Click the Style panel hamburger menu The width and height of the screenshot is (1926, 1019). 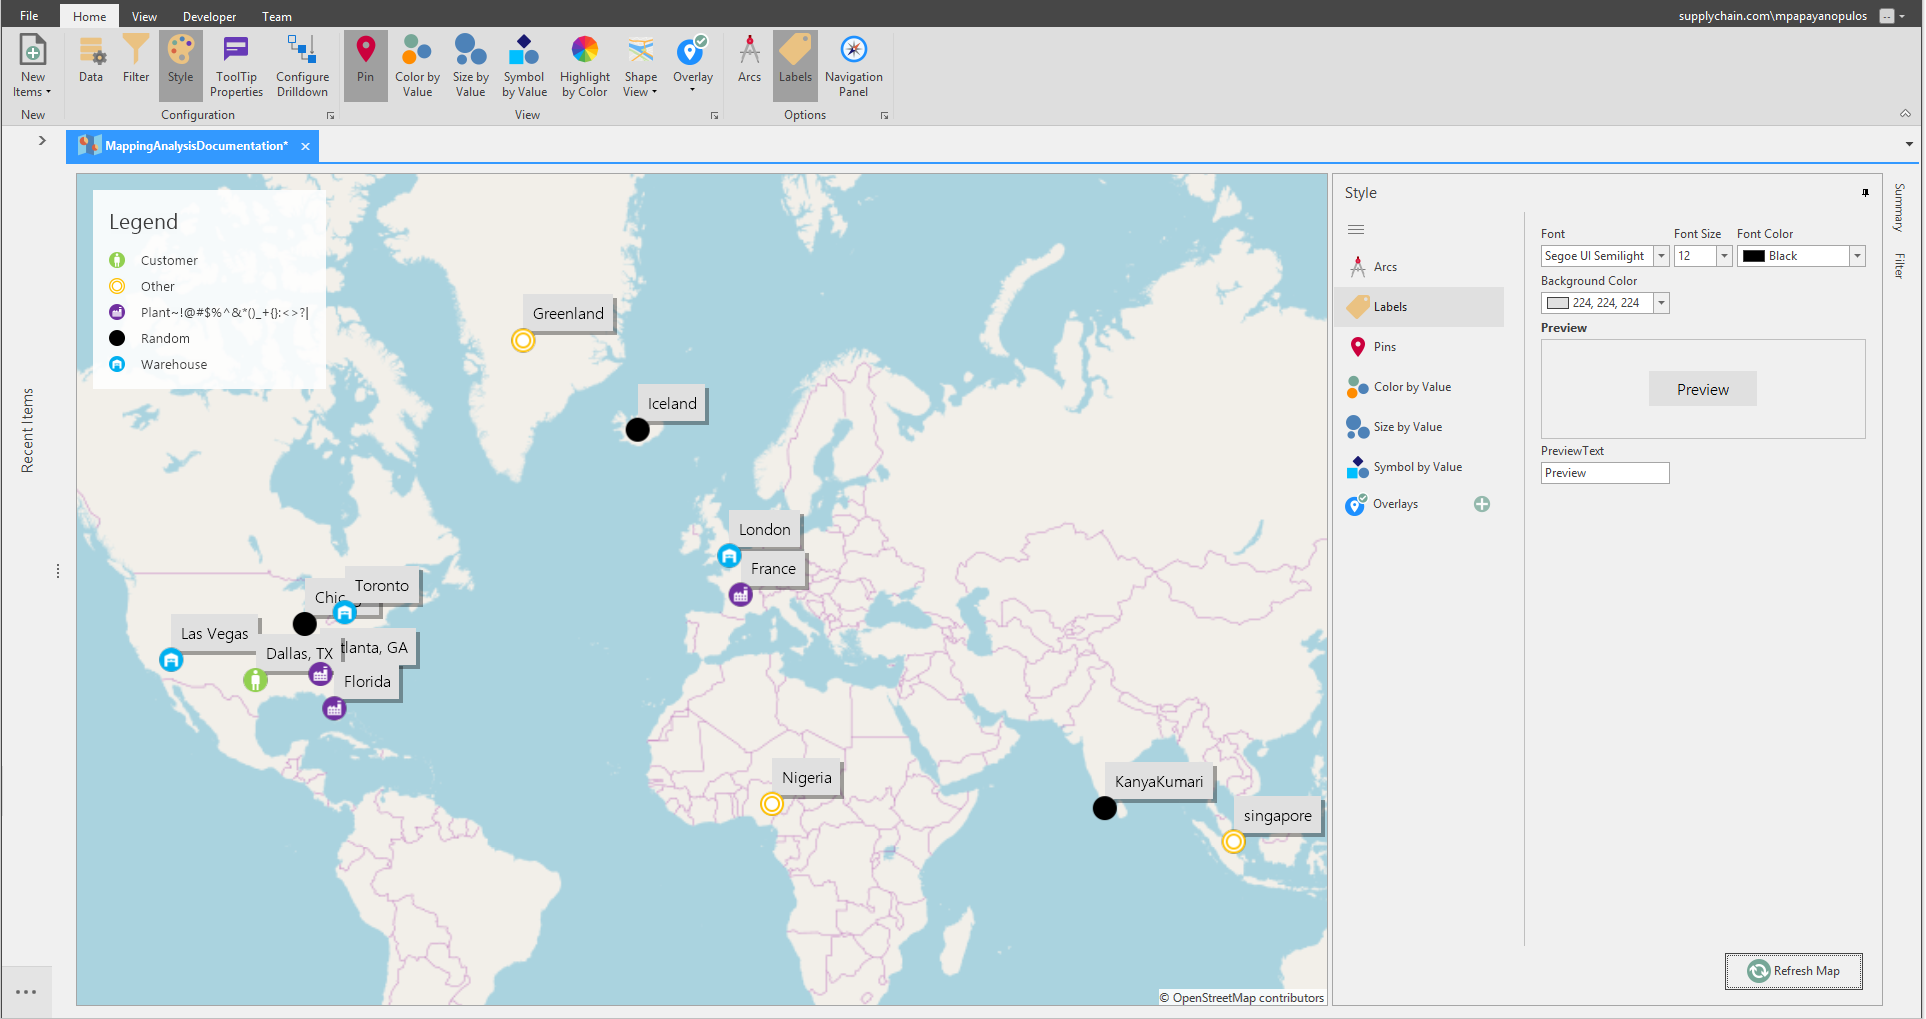1356,230
